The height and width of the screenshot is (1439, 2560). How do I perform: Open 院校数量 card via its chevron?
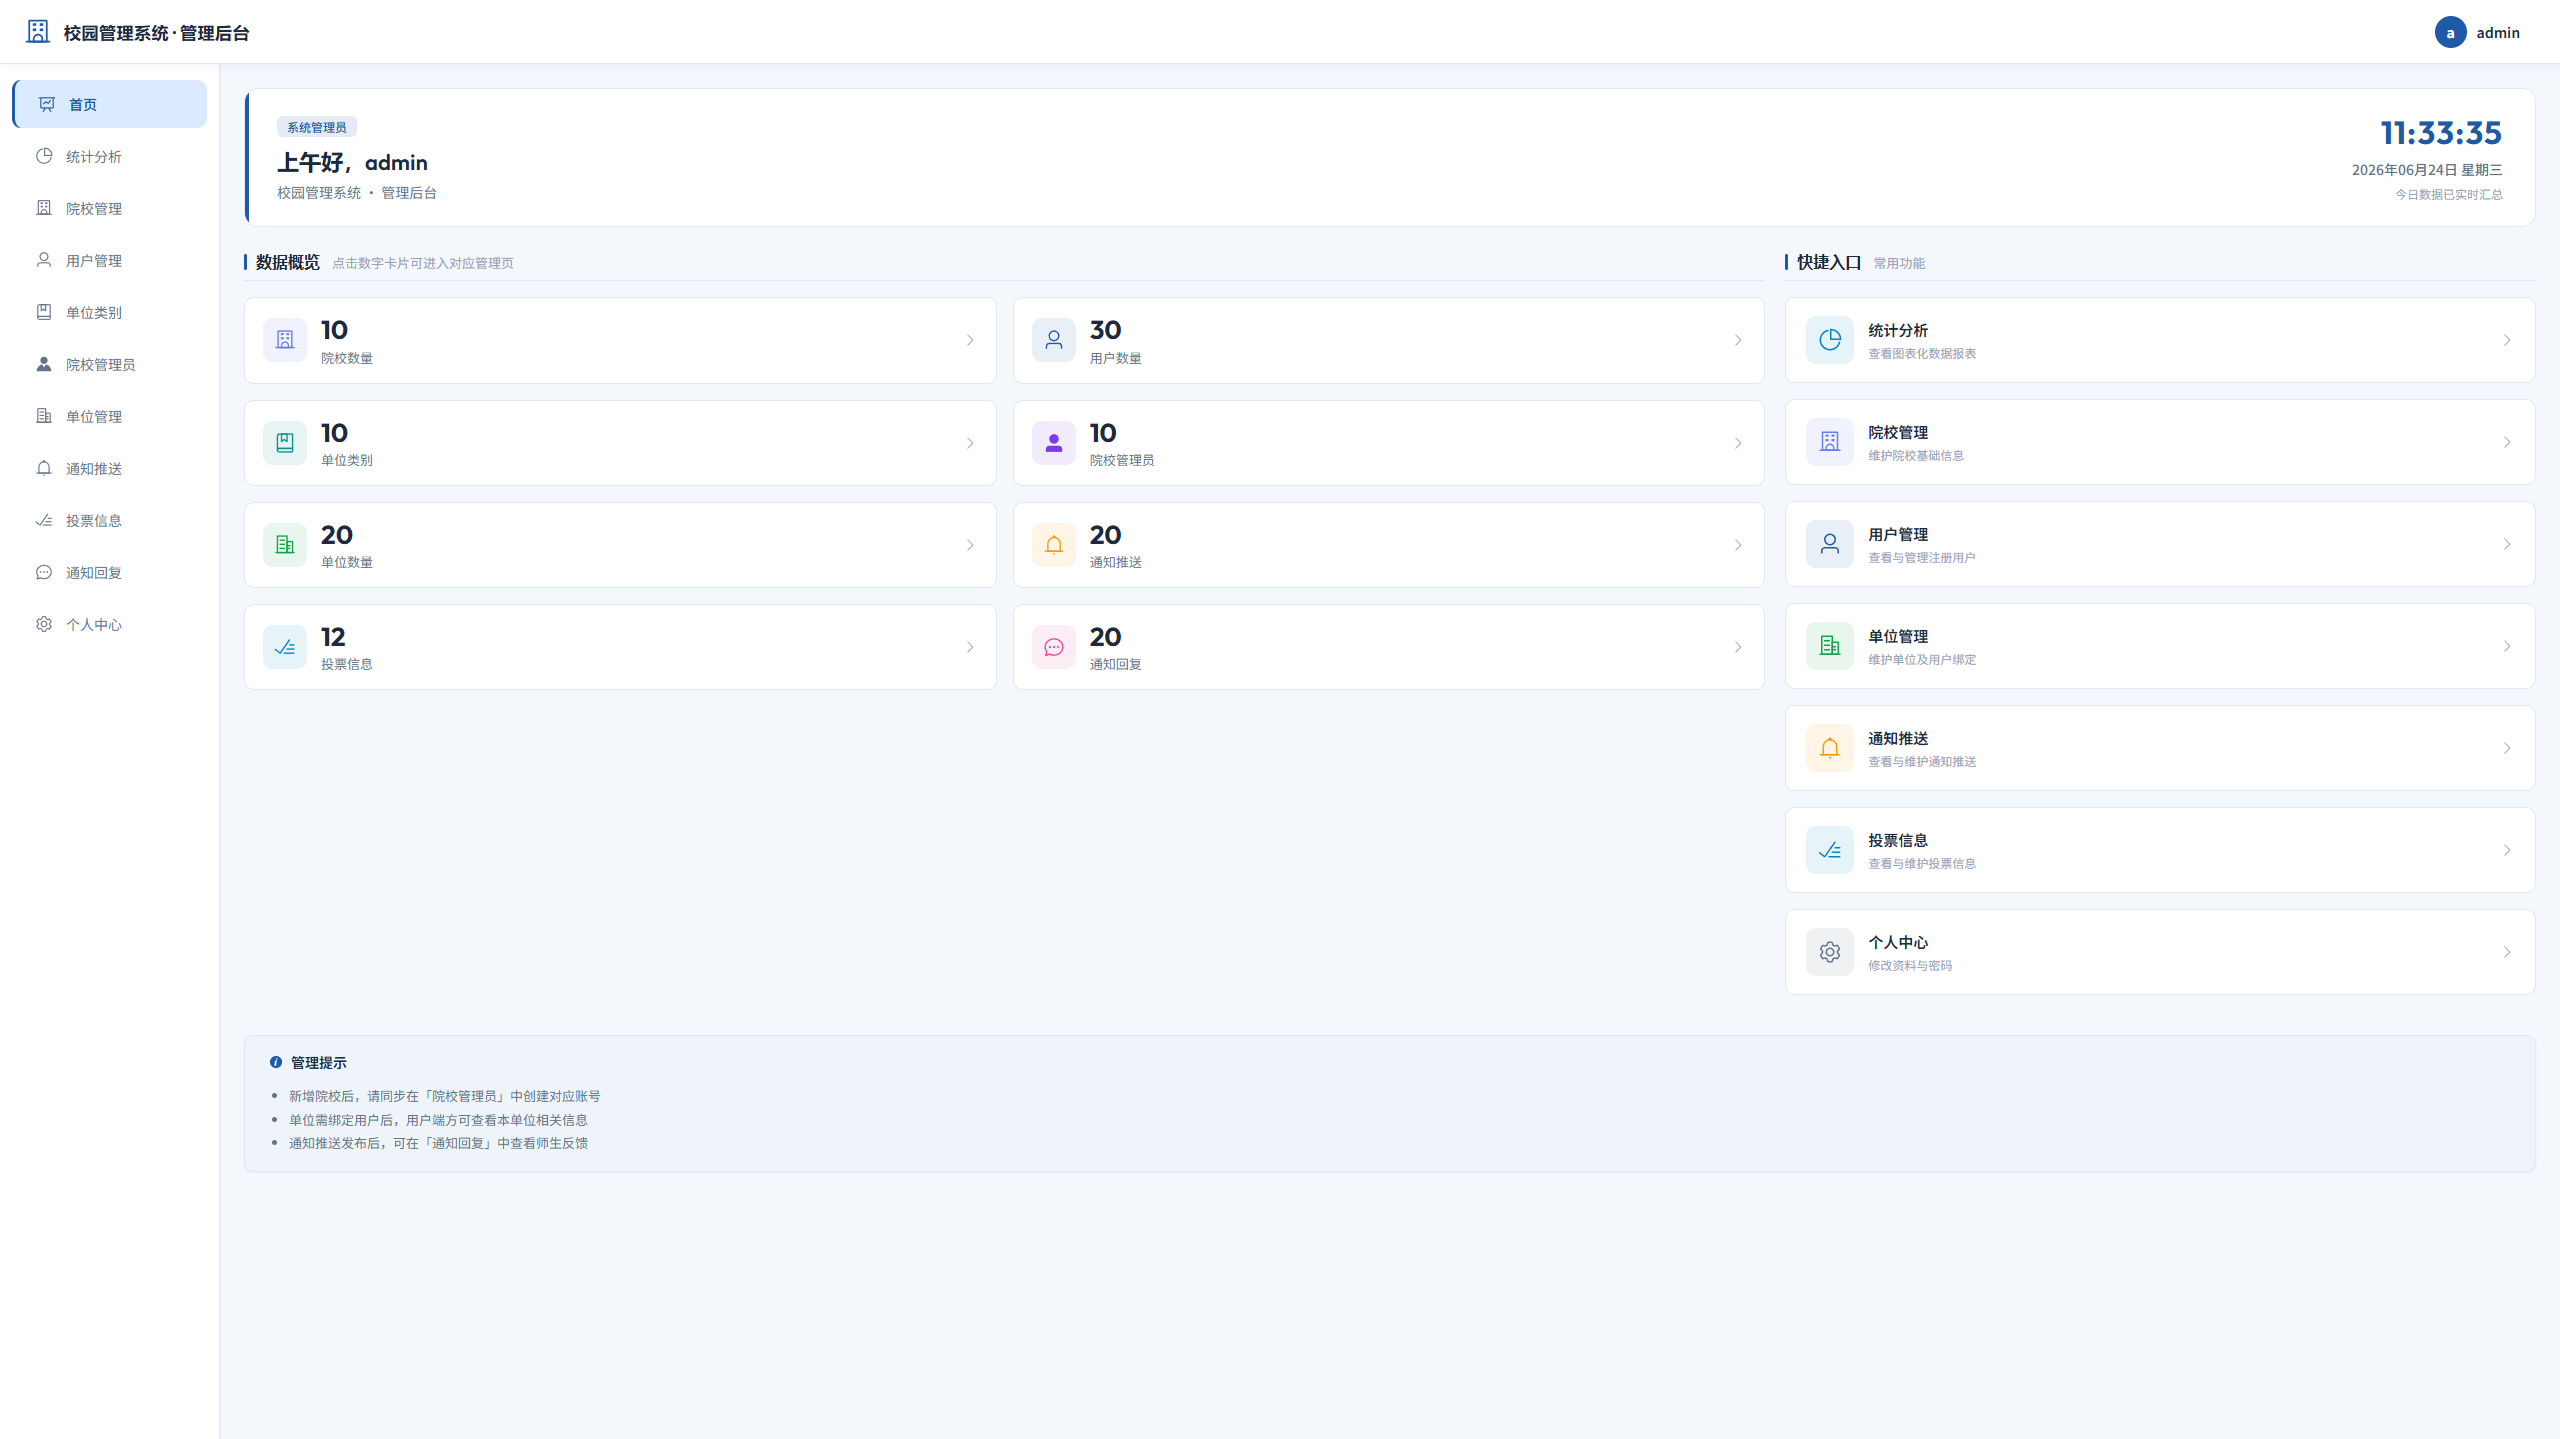click(970, 340)
